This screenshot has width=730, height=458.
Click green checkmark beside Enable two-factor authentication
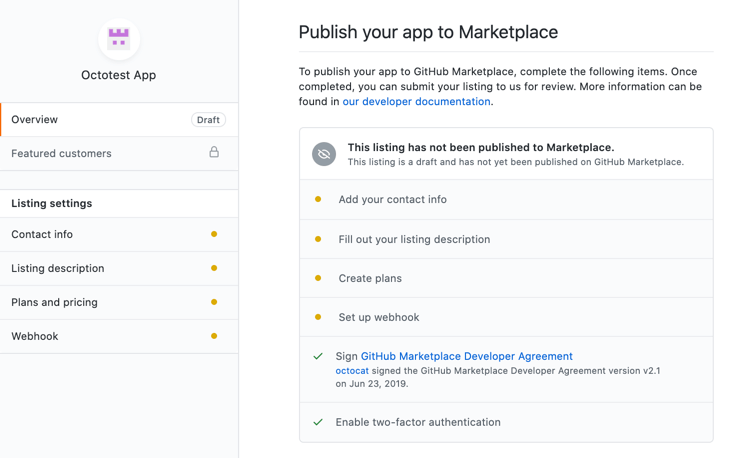[318, 422]
